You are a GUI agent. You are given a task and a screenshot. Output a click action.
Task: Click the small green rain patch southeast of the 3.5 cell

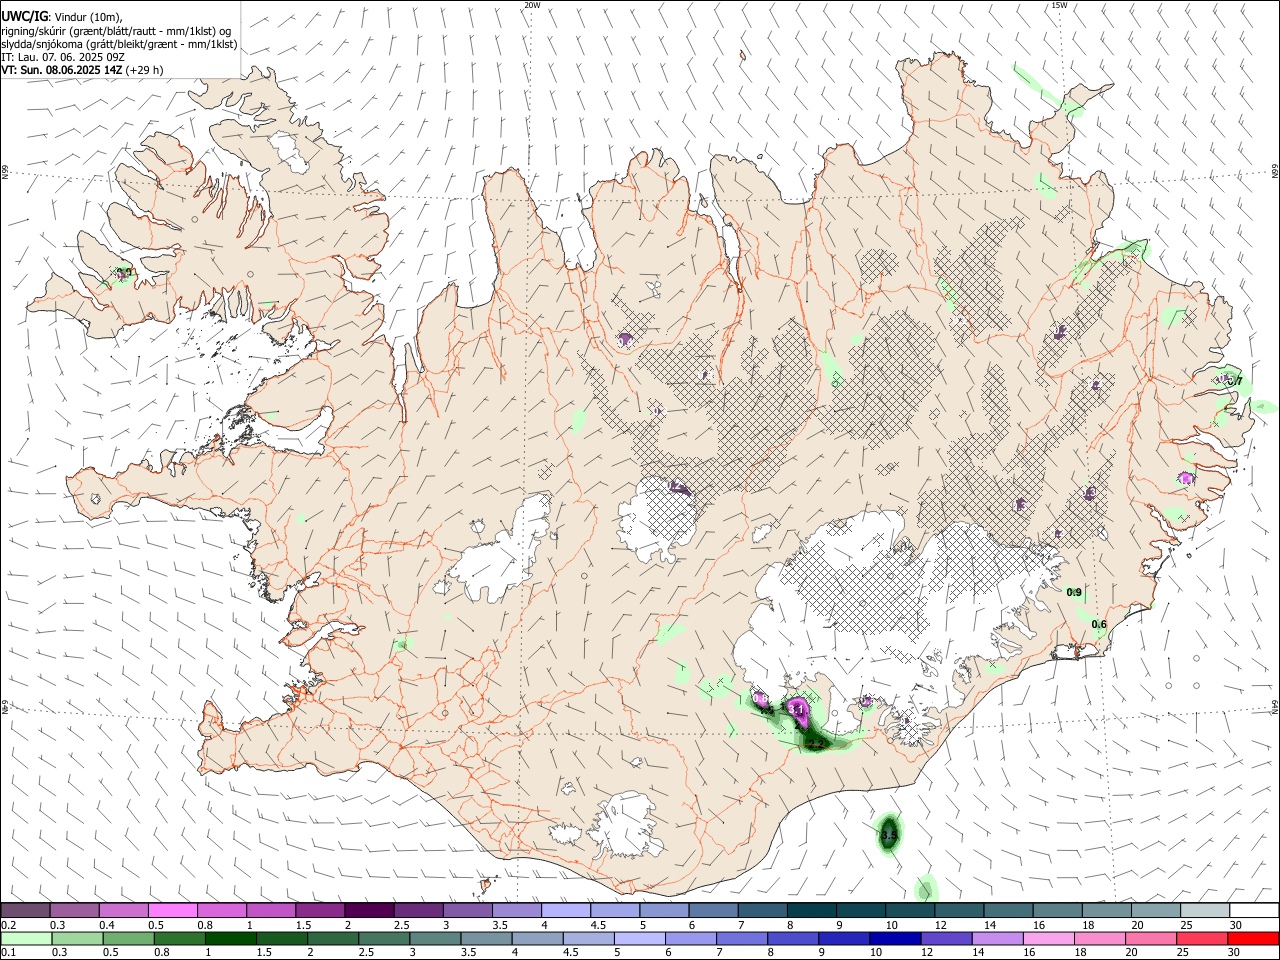(x=927, y=888)
